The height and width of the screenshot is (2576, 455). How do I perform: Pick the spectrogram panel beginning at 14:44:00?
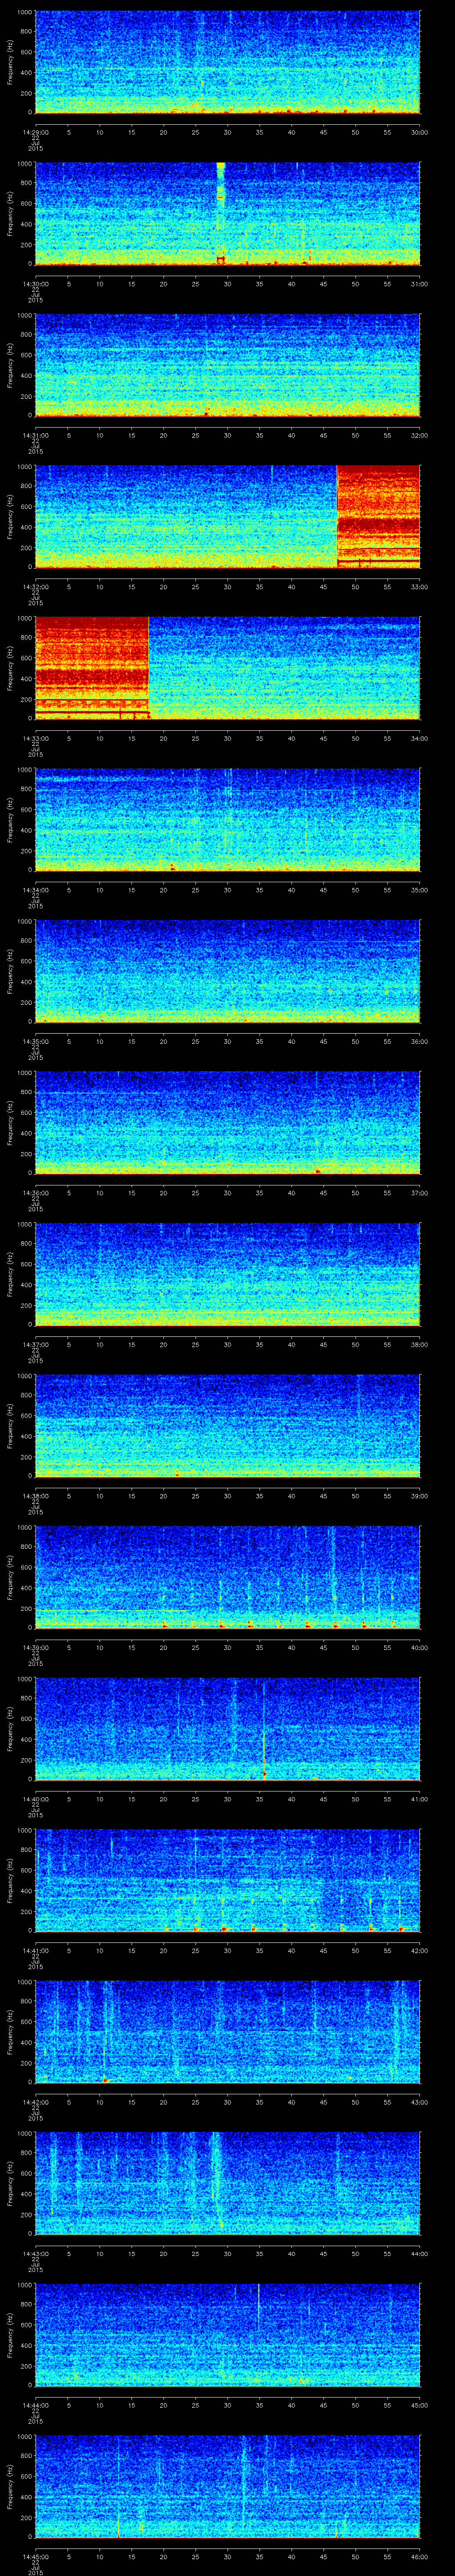227,2335
